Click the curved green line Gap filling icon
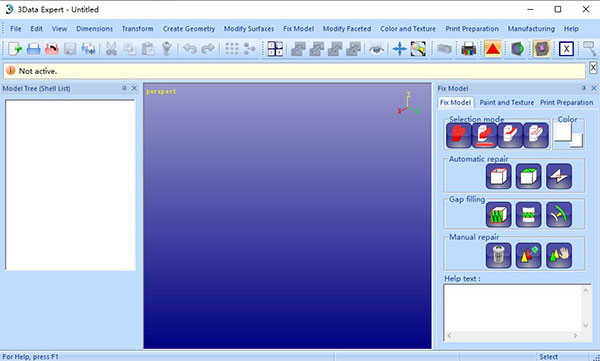 pos(559,214)
